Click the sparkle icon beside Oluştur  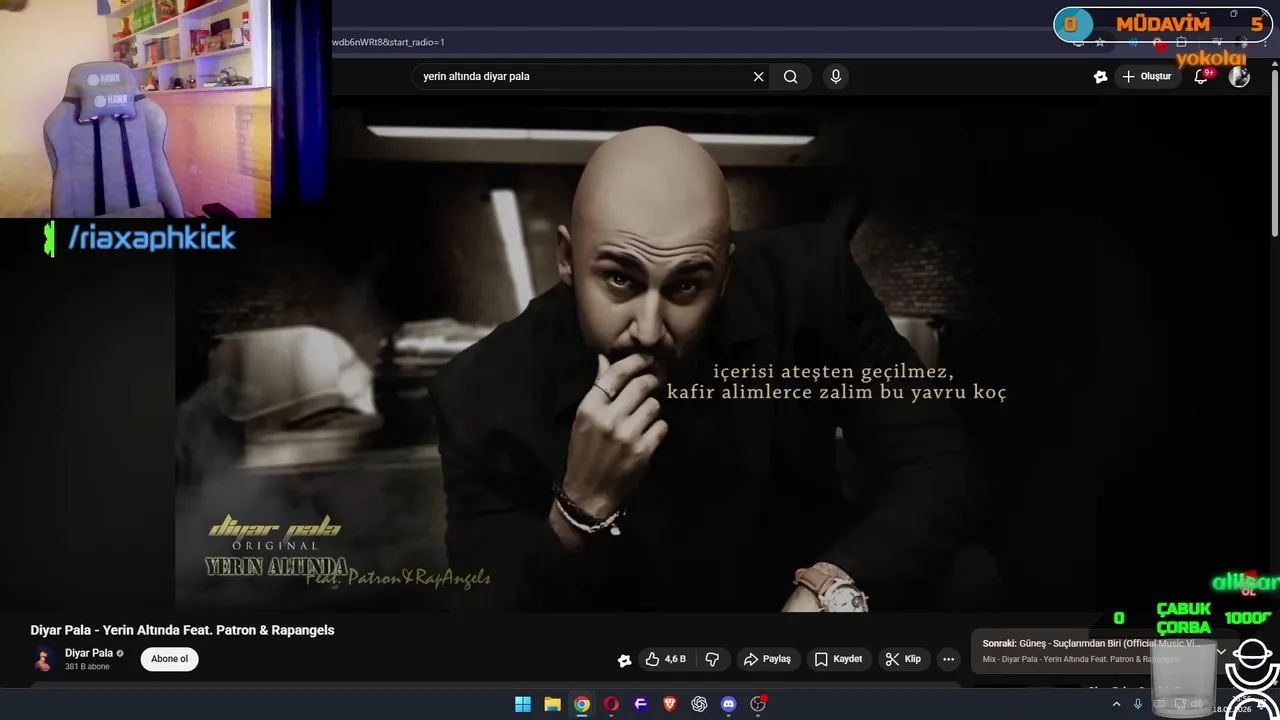[x=1100, y=77]
